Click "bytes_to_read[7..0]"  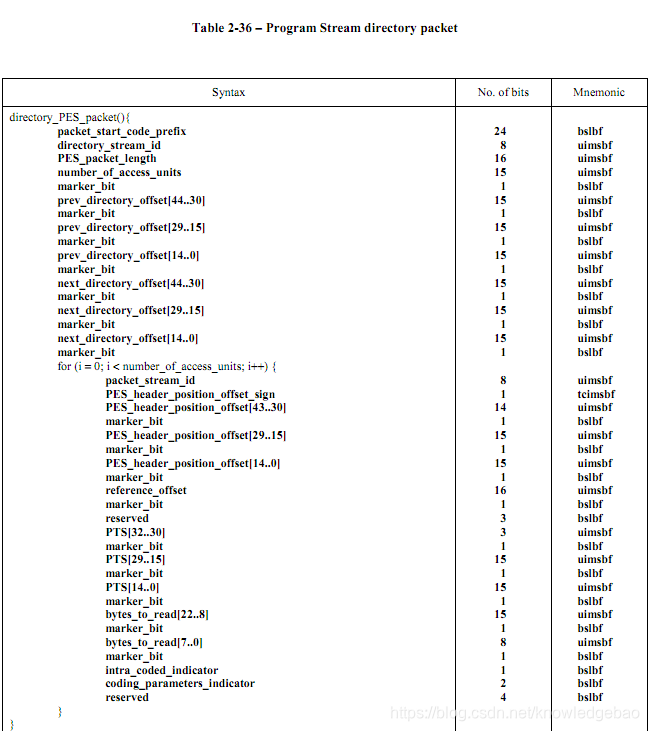pyautogui.click(x=154, y=642)
